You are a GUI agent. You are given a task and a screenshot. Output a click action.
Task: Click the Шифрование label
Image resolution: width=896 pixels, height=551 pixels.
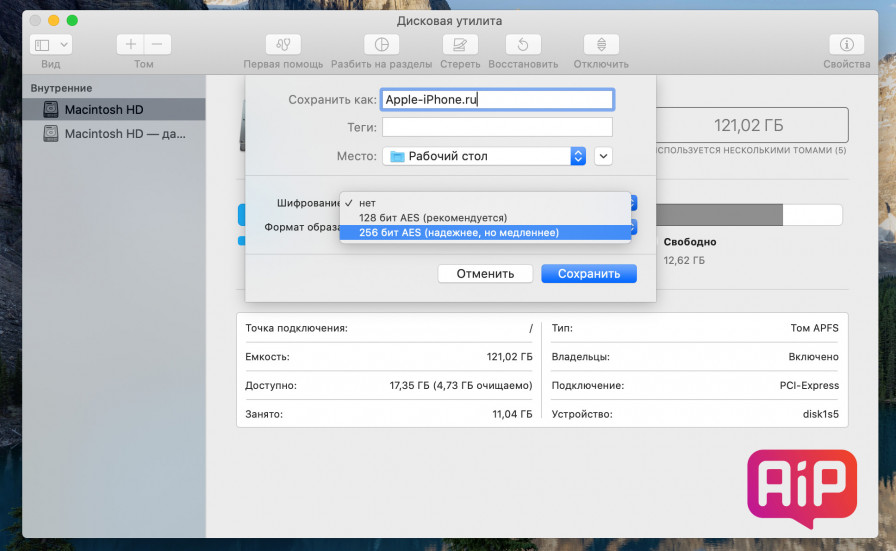pos(309,203)
